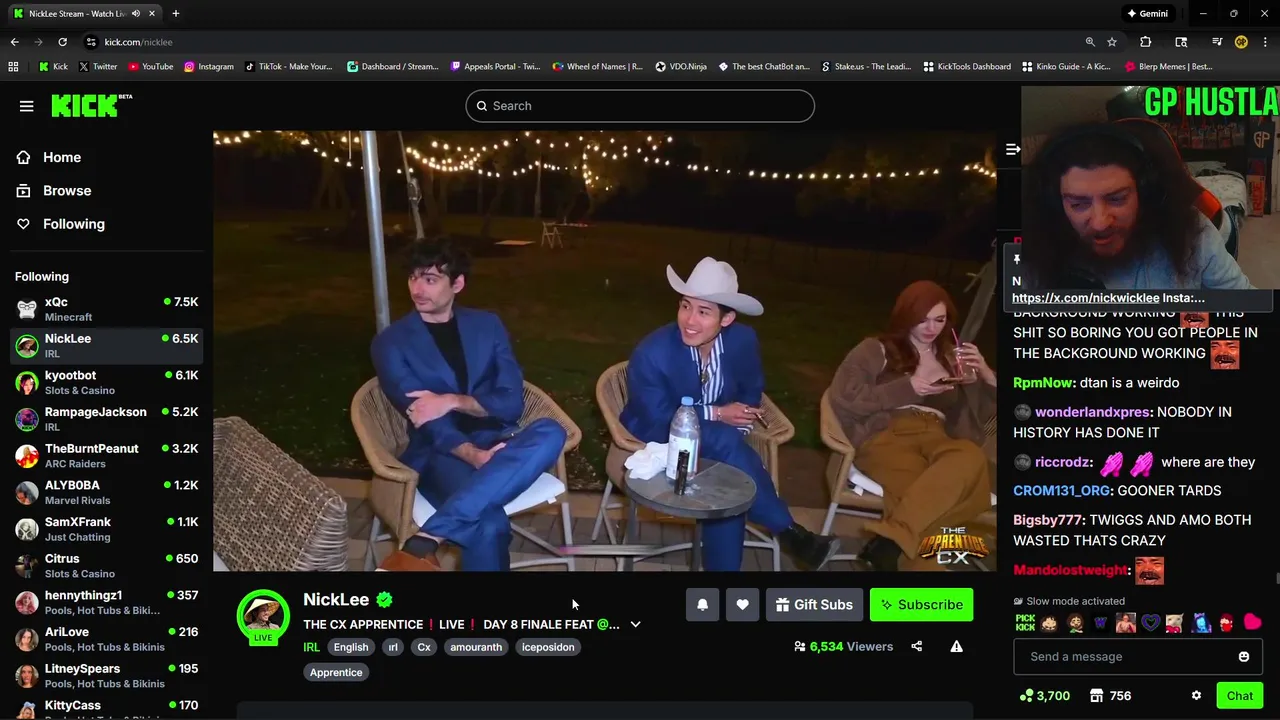Open a new browser tab

(176, 14)
